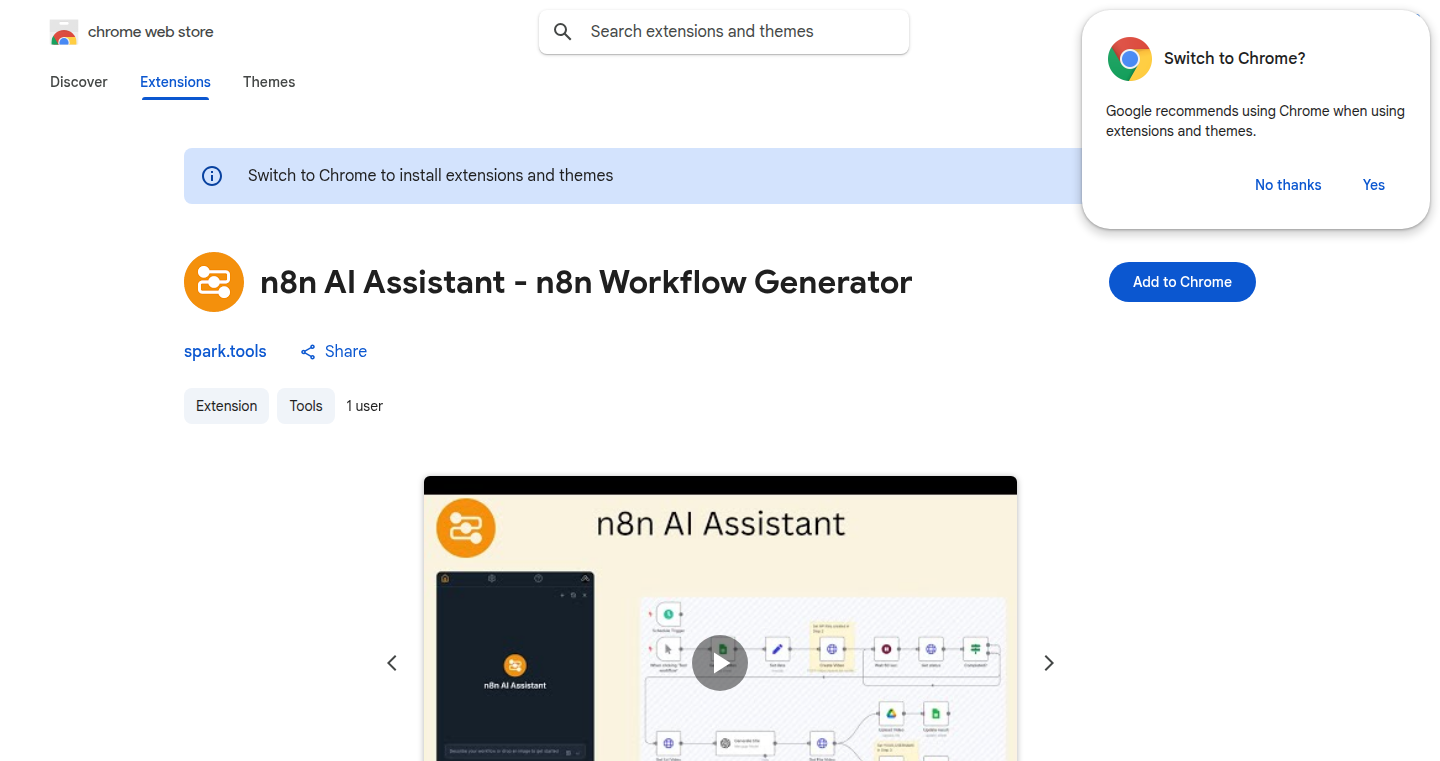
Task: Click the n8n AI Assistant orange extension icon
Action: tap(214, 282)
